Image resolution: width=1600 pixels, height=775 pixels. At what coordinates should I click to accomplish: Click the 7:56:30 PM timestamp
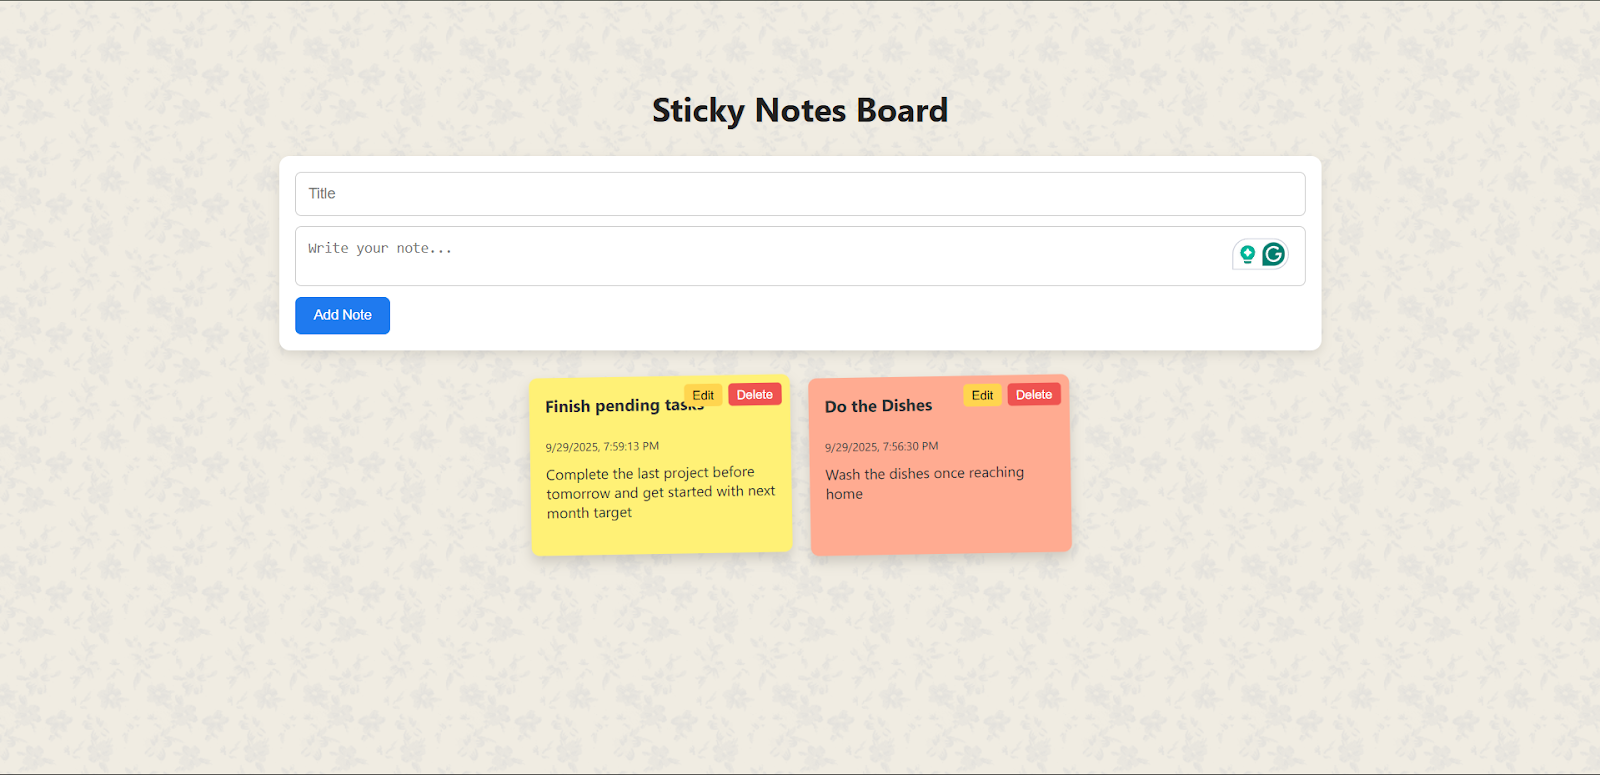click(881, 447)
